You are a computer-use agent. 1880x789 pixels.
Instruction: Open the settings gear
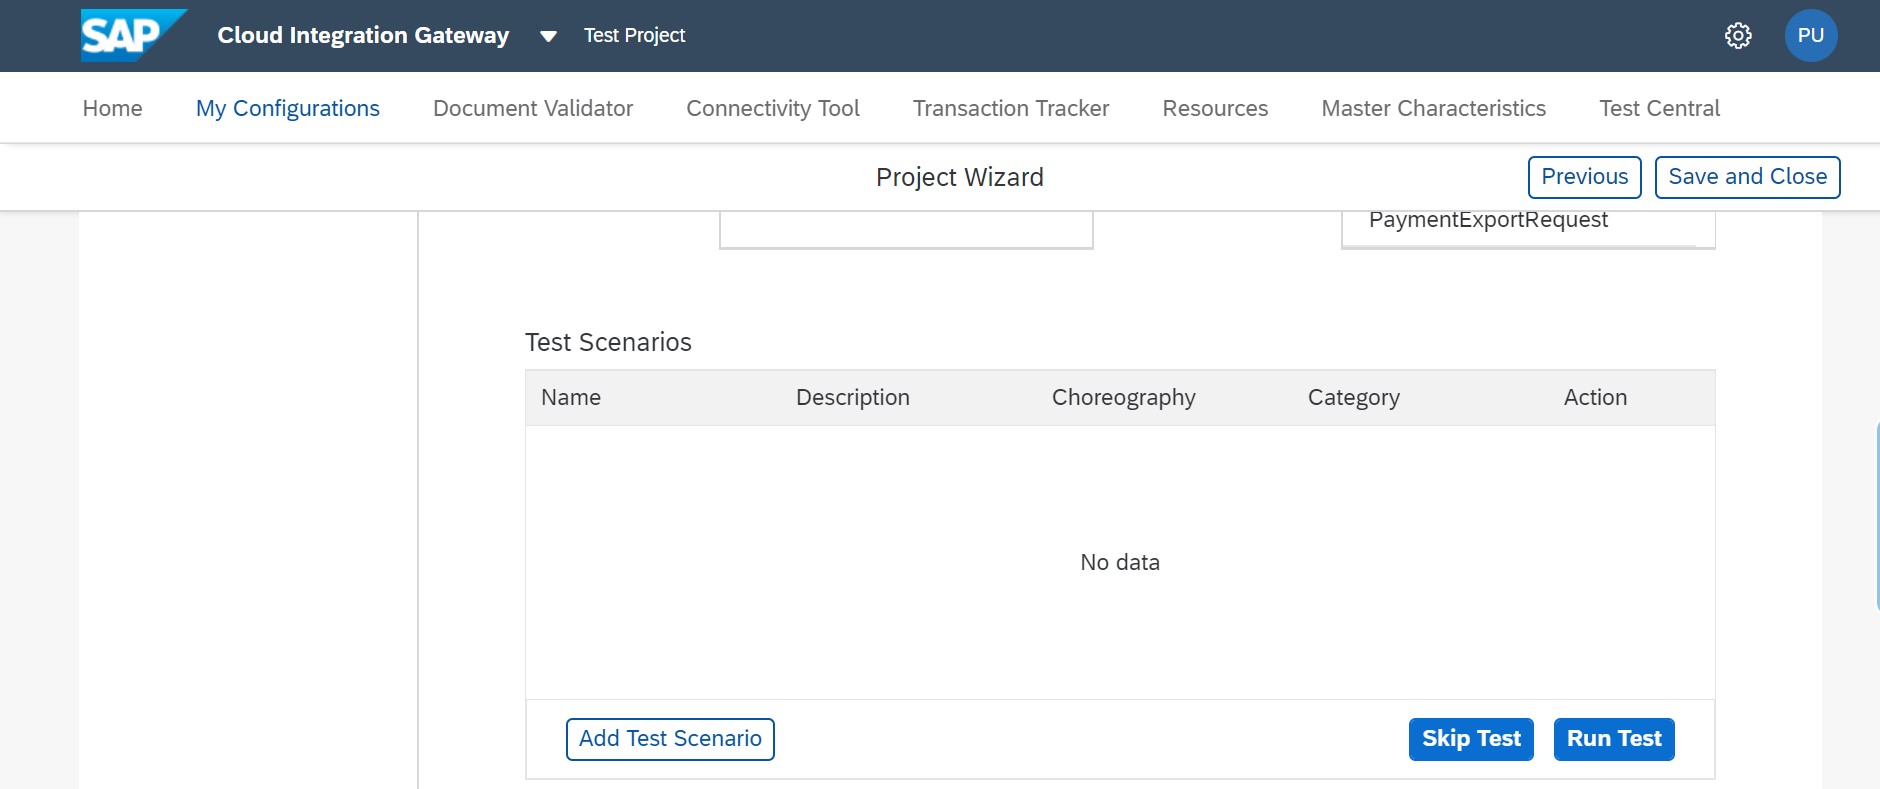tap(1738, 34)
